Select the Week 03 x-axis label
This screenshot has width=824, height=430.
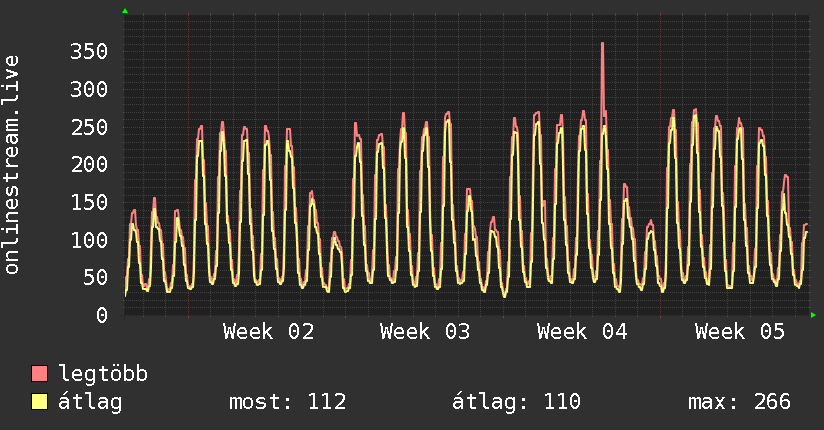[425, 332]
